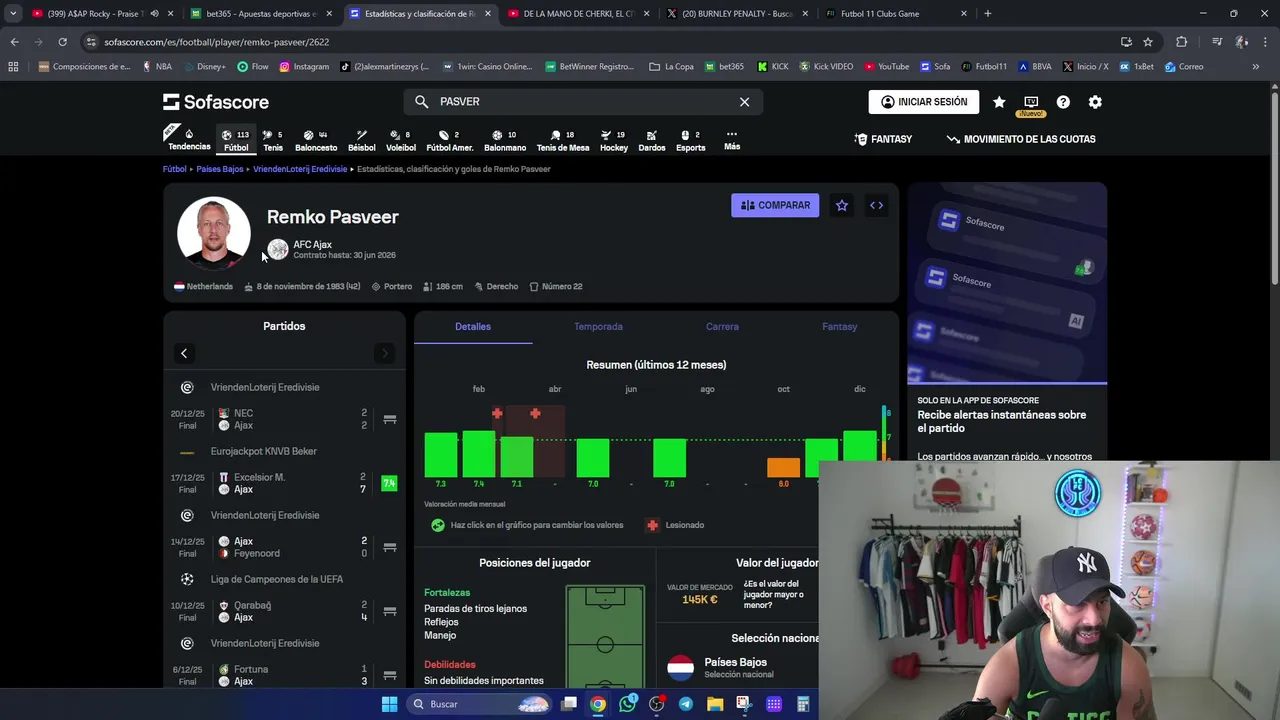The image size is (1280, 720).
Task: Open Telegram from the taskbar
Action: click(x=686, y=704)
